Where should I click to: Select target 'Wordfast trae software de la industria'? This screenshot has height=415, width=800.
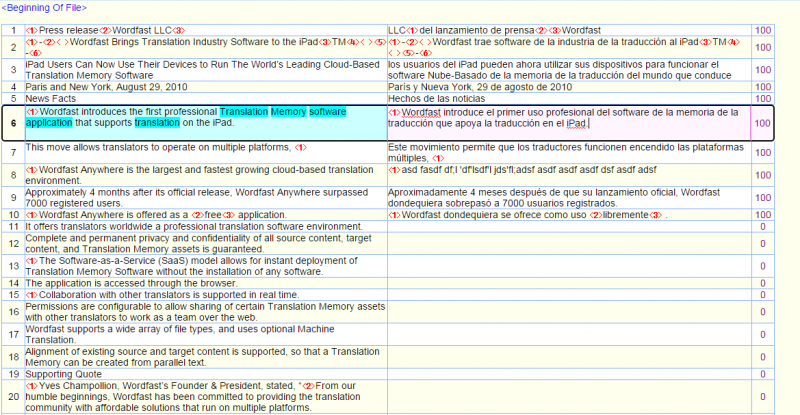click(x=569, y=47)
